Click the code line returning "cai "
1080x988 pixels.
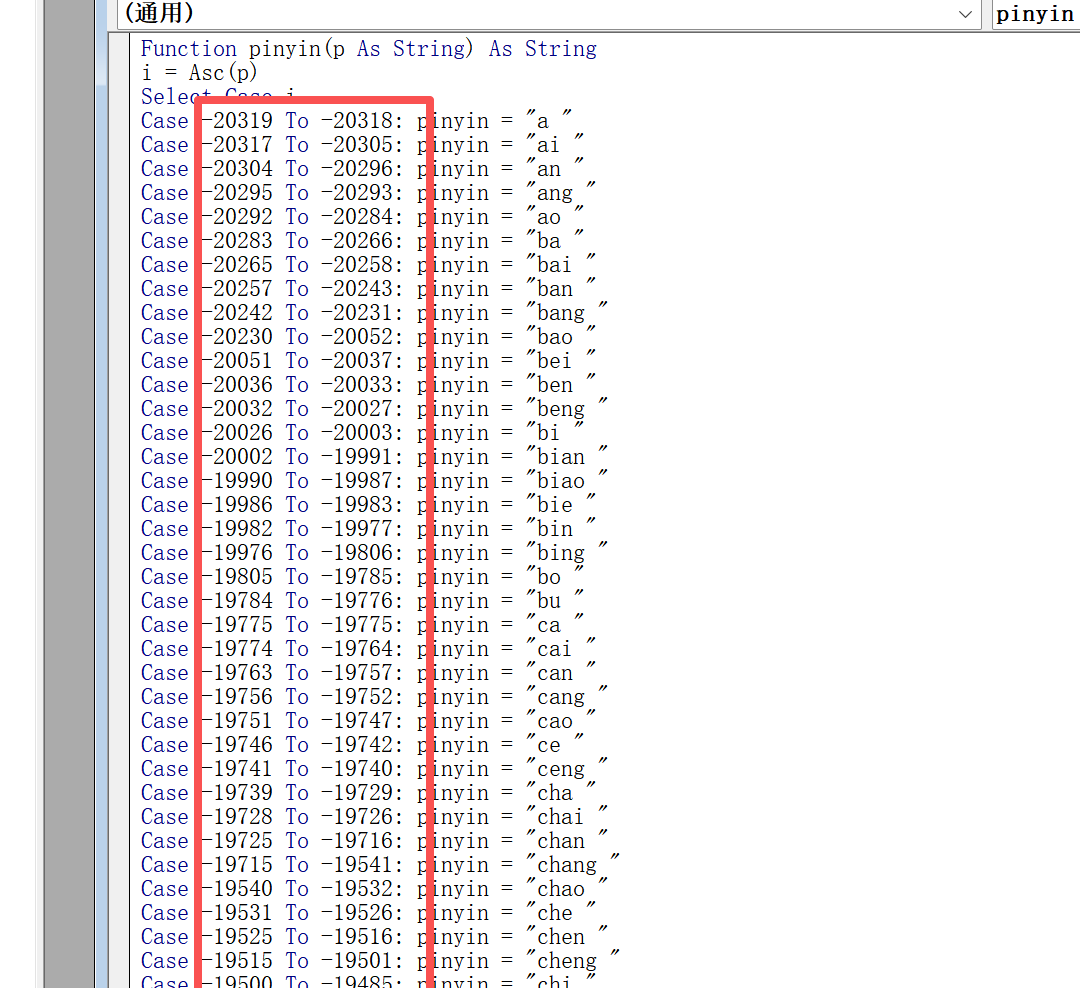368,649
